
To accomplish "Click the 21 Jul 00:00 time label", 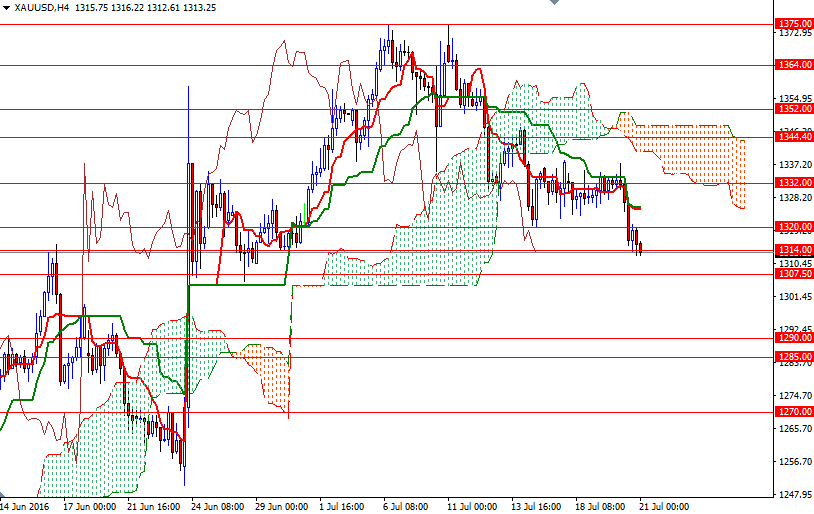I will click(663, 506).
